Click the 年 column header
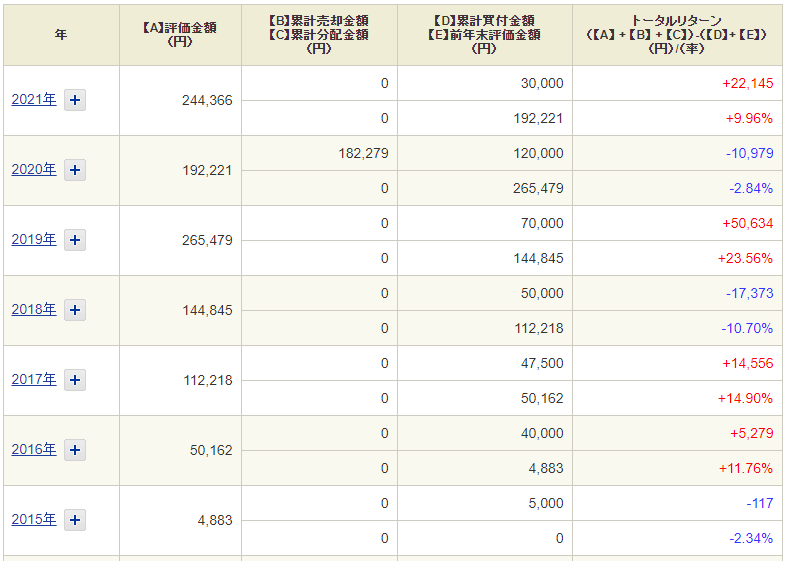788x561 pixels. click(x=61, y=35)
